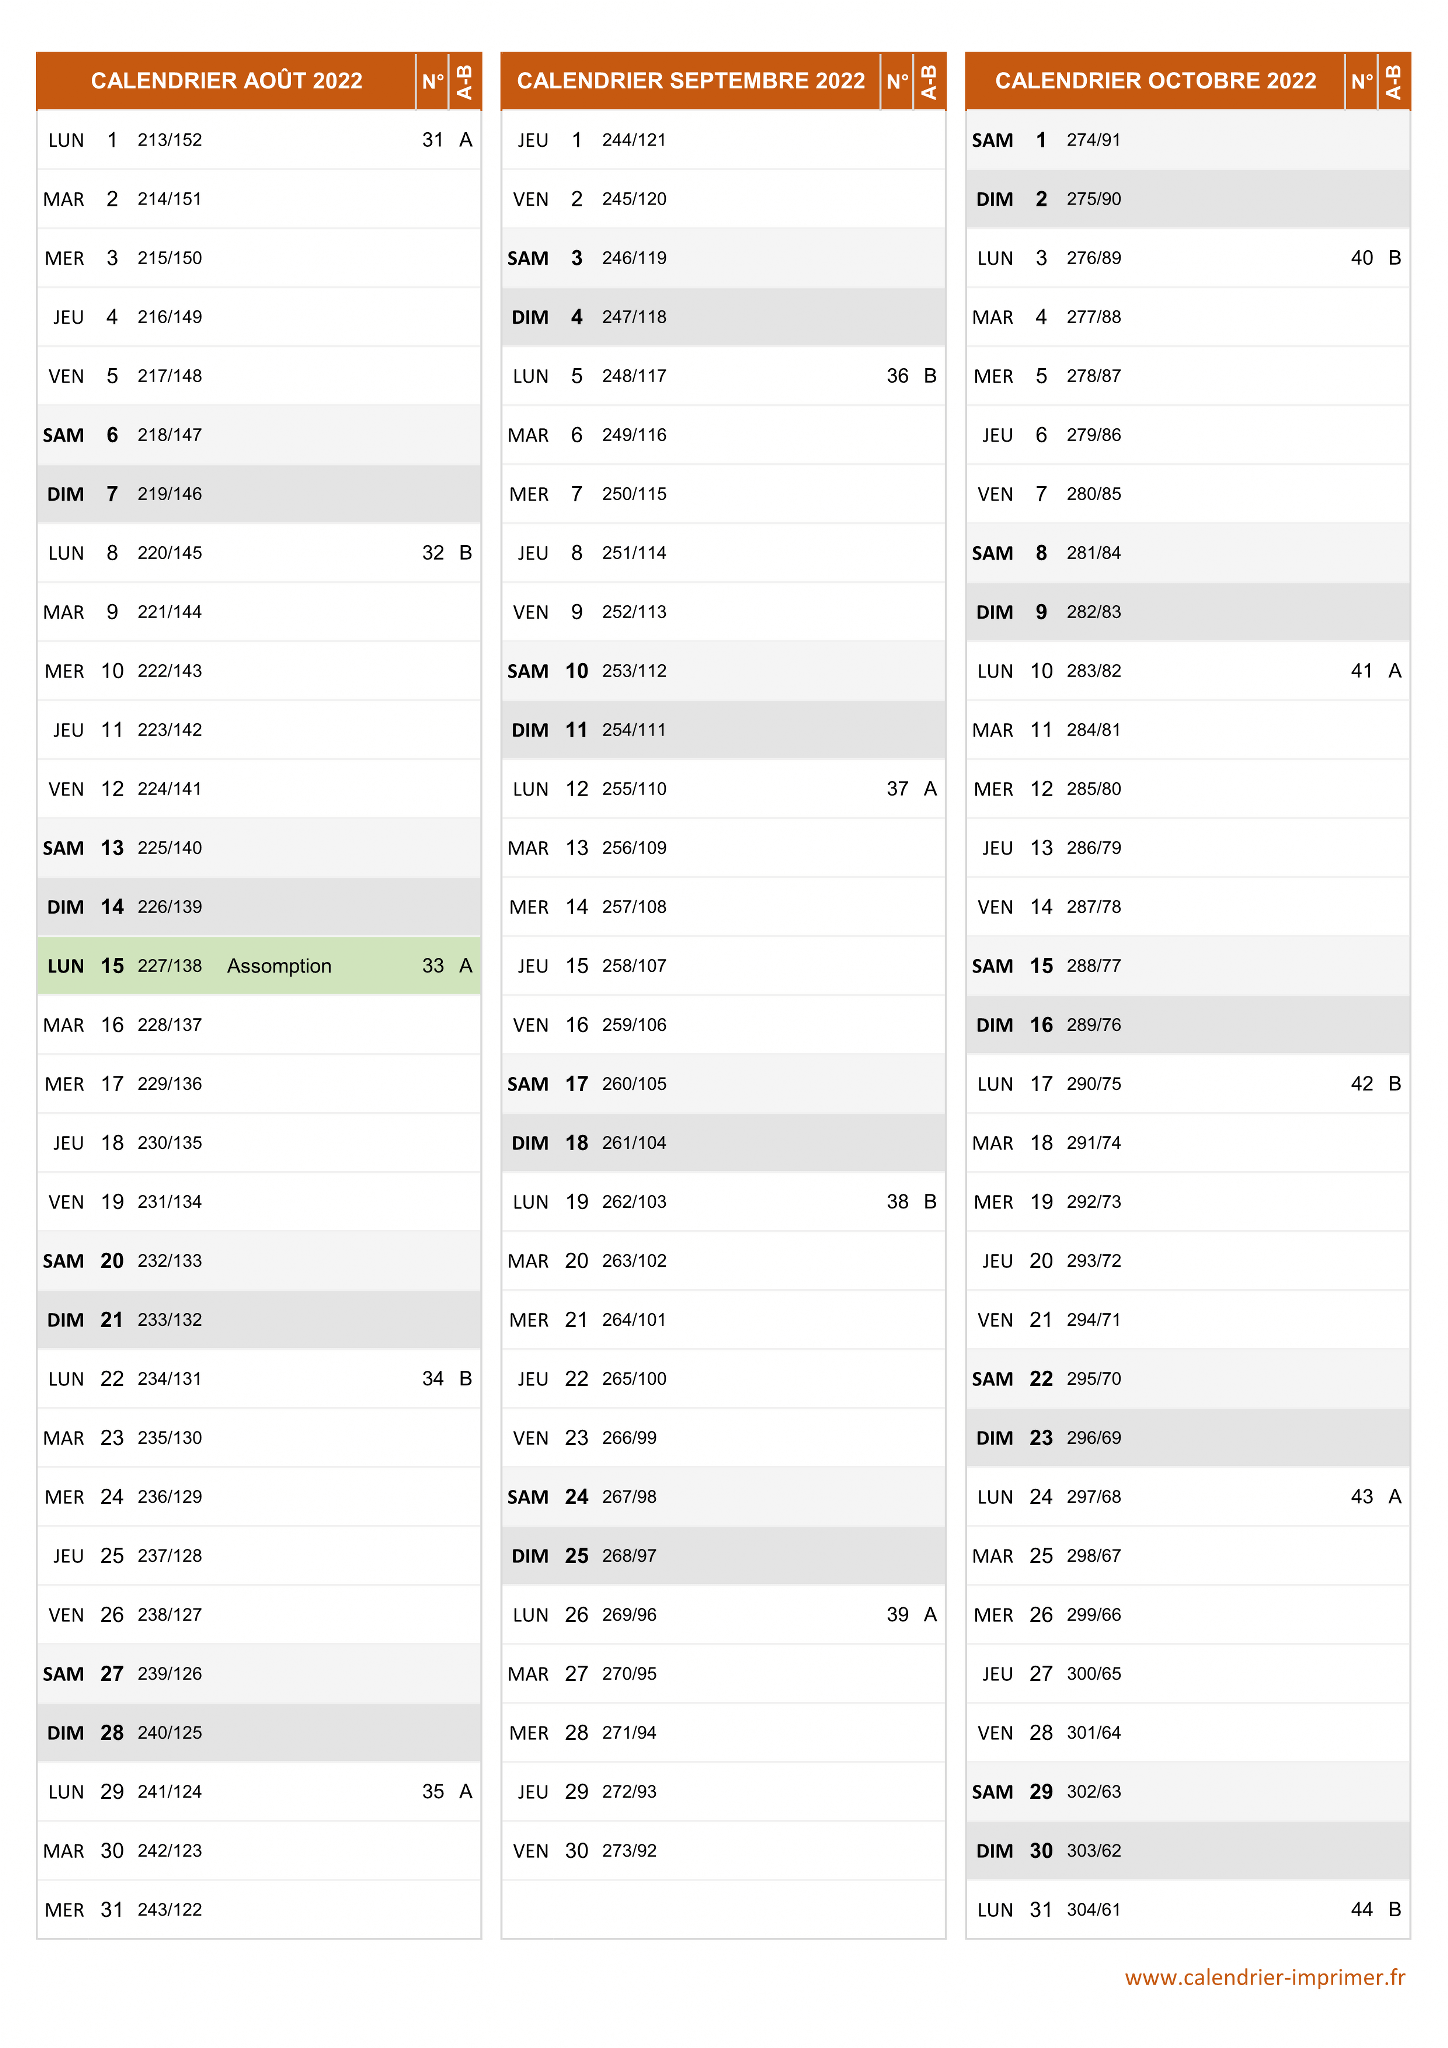Select LUN 31 October row
This screenshot has width=1448, height=2048.
[x=1188, y=1910]
